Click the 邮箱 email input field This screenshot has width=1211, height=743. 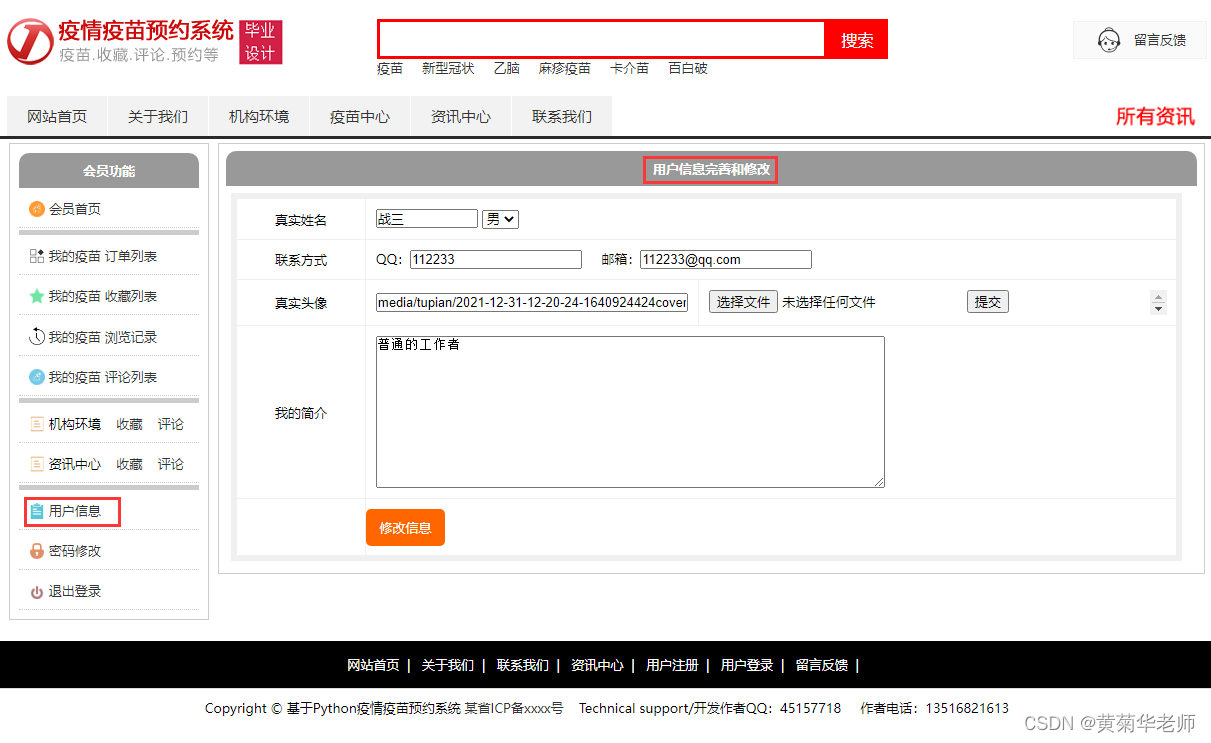tap(726, 260)
